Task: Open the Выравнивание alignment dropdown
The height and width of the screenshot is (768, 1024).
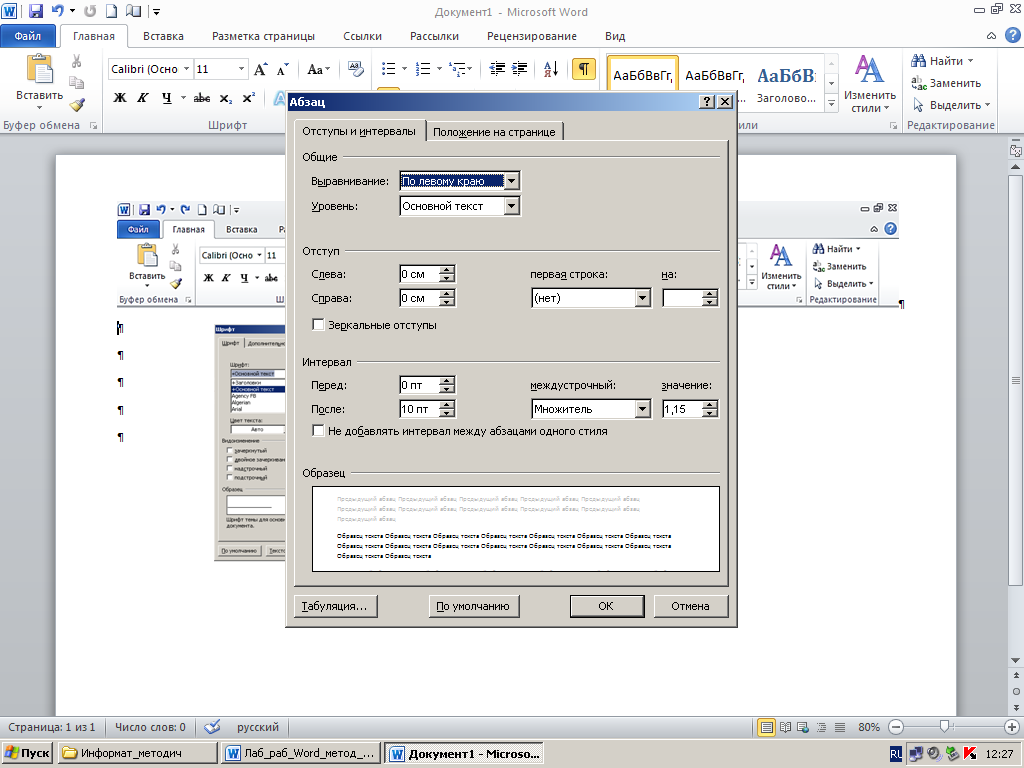Action: pos(512,181)
